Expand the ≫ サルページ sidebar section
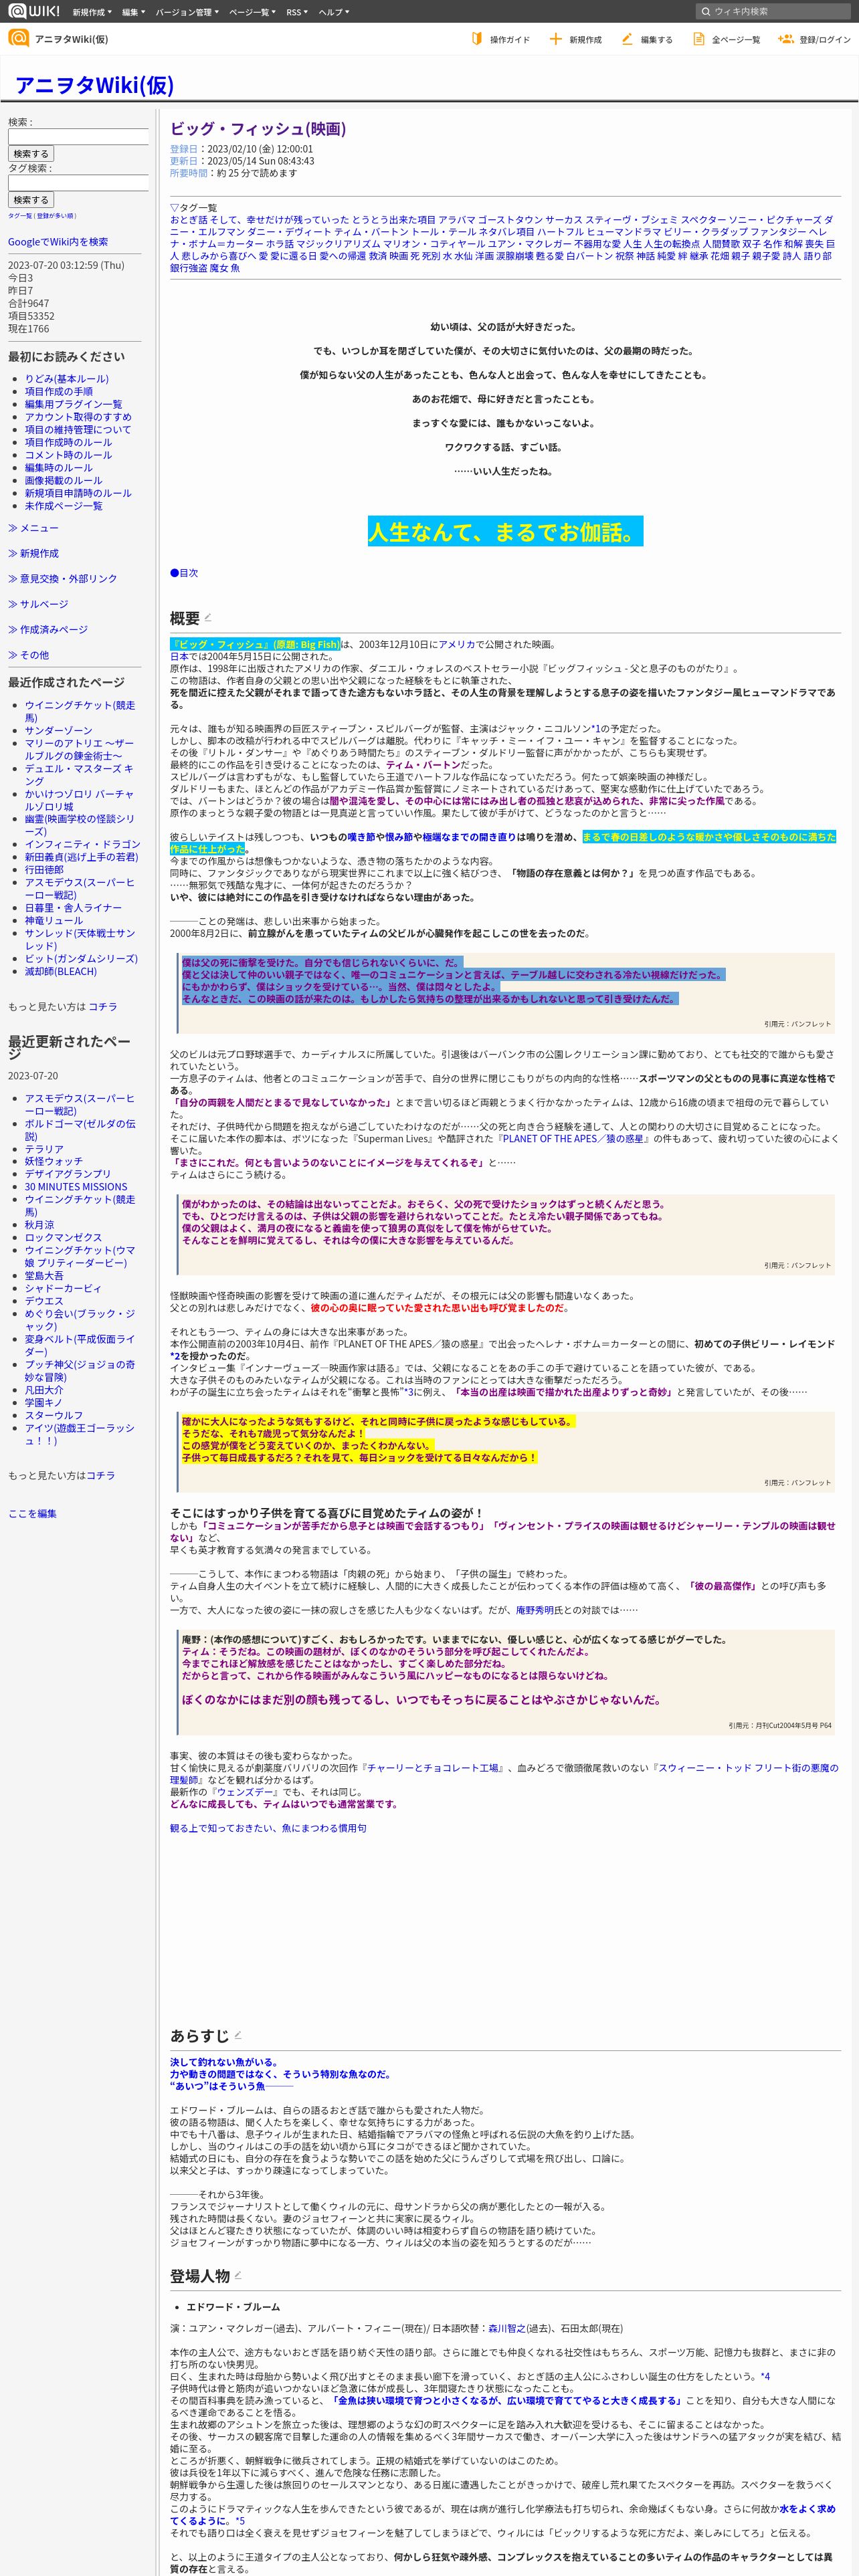The width and height of the screenshot is (859, 2576). coord(38,604)
